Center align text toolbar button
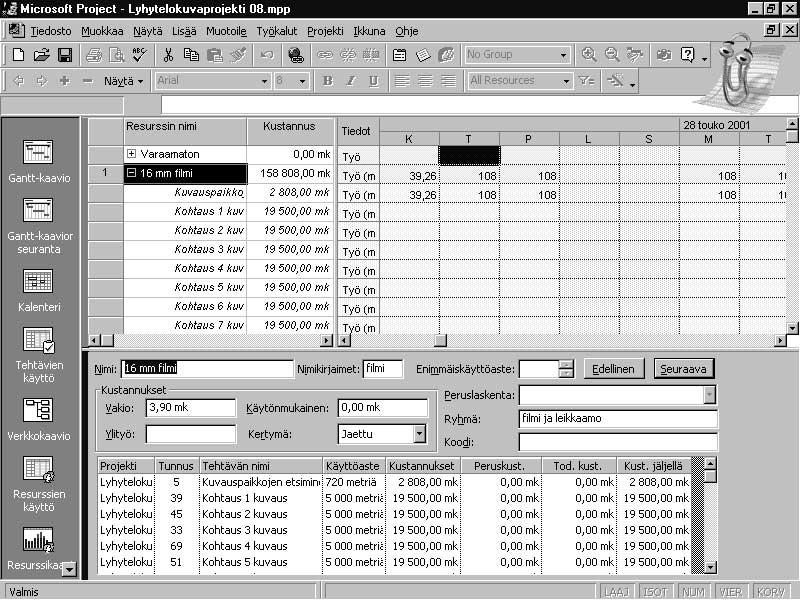The image size is (800, 600). 425,81
